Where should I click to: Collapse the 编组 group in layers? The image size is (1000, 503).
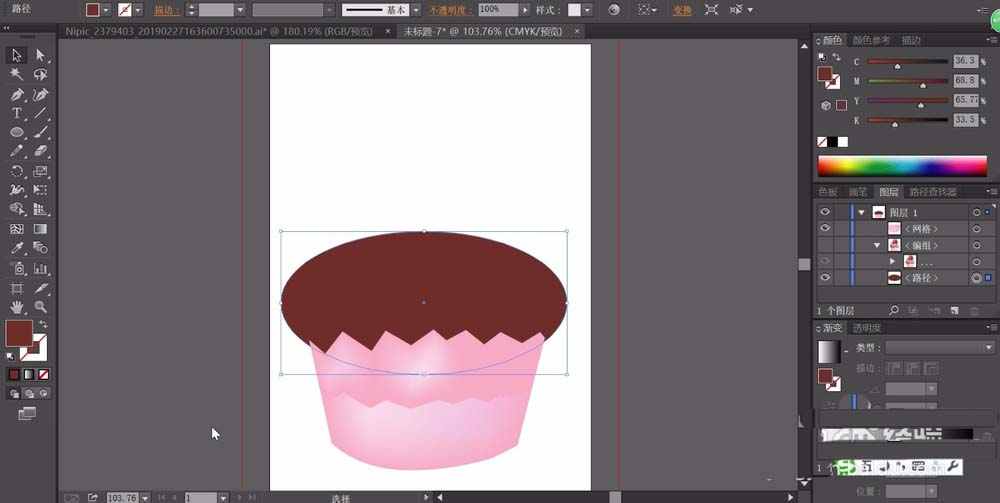pyautogui.click(x=878, y=245)
